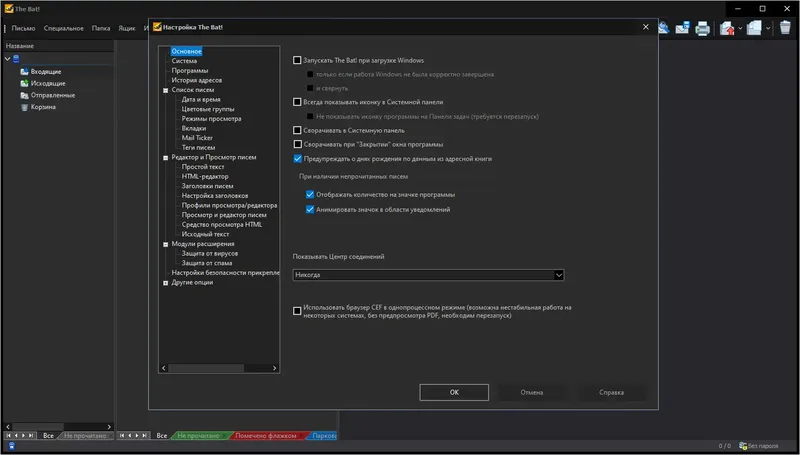Click the blue icon in the bottom-left status bar
Image resolution: width=800 pixels, height=455 pixels.
[x=11, y=446]
